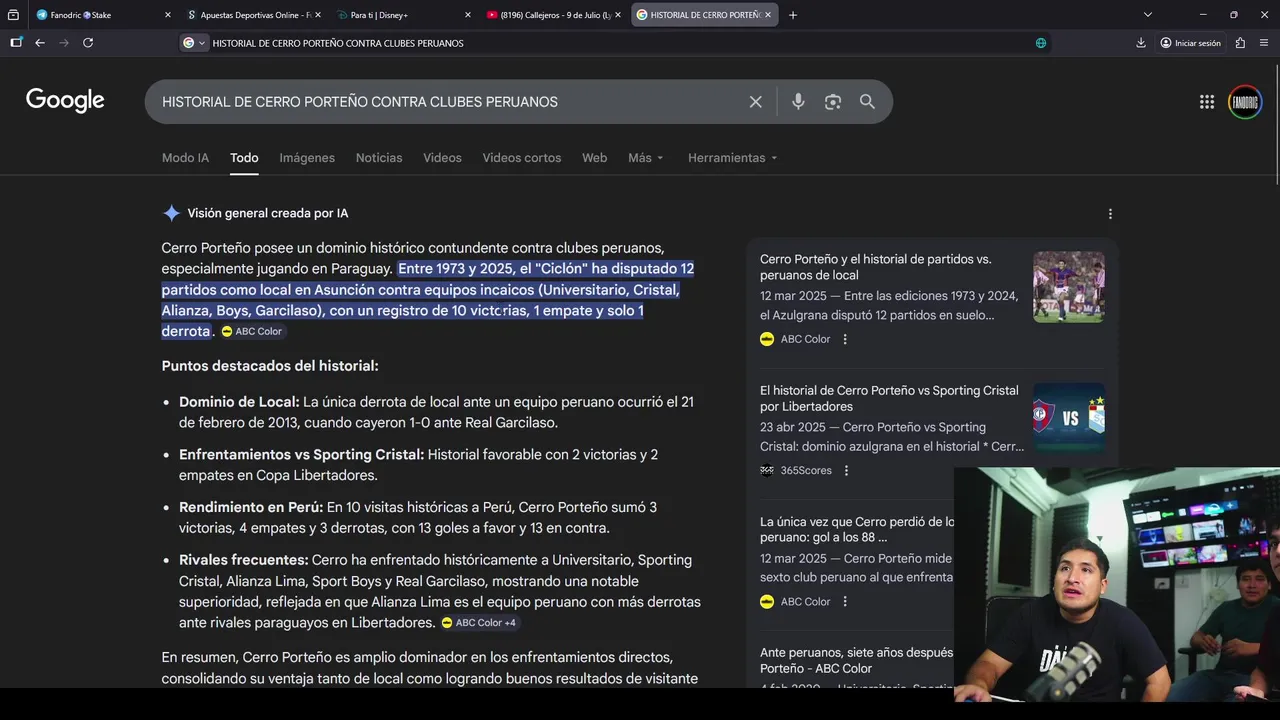Select the Todo search tab
Viewport: 1280px width, 720px height.
pos(244,158)
